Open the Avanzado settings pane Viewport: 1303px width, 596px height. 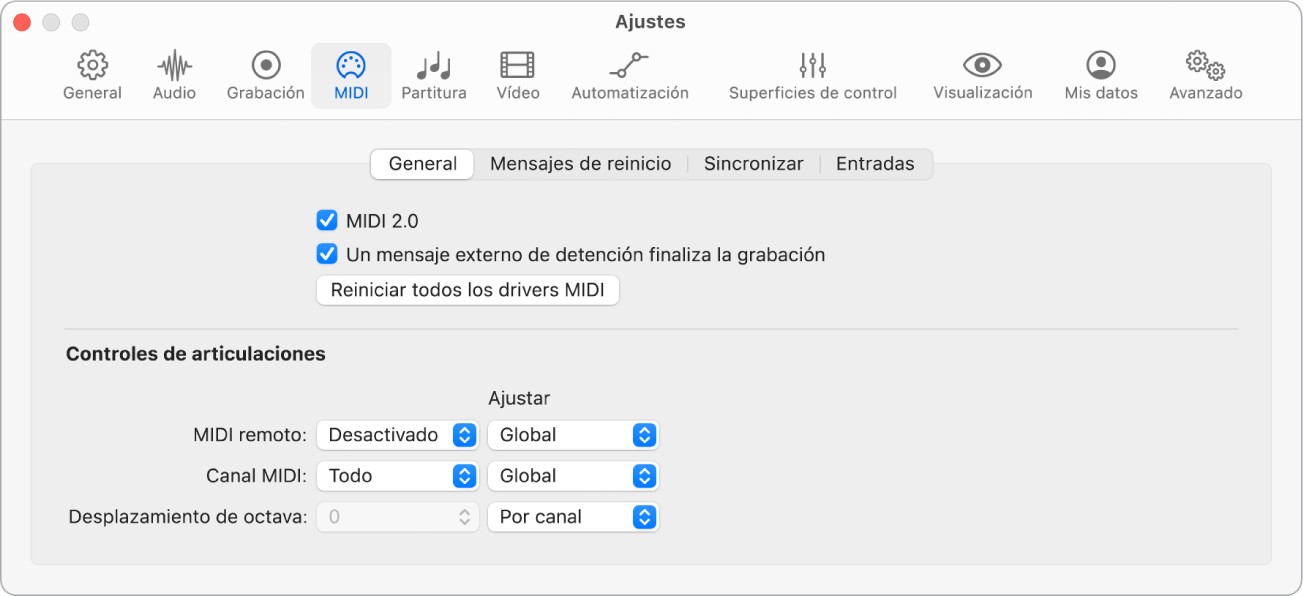coord(1205,75)
